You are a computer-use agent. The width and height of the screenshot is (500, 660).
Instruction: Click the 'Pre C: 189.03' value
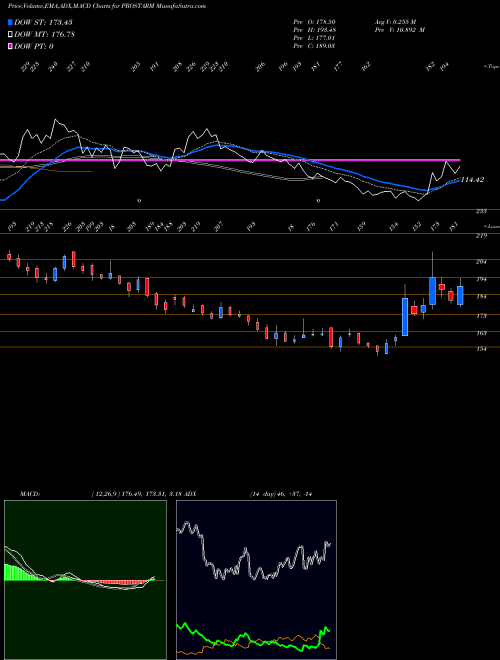coord(314,46)
